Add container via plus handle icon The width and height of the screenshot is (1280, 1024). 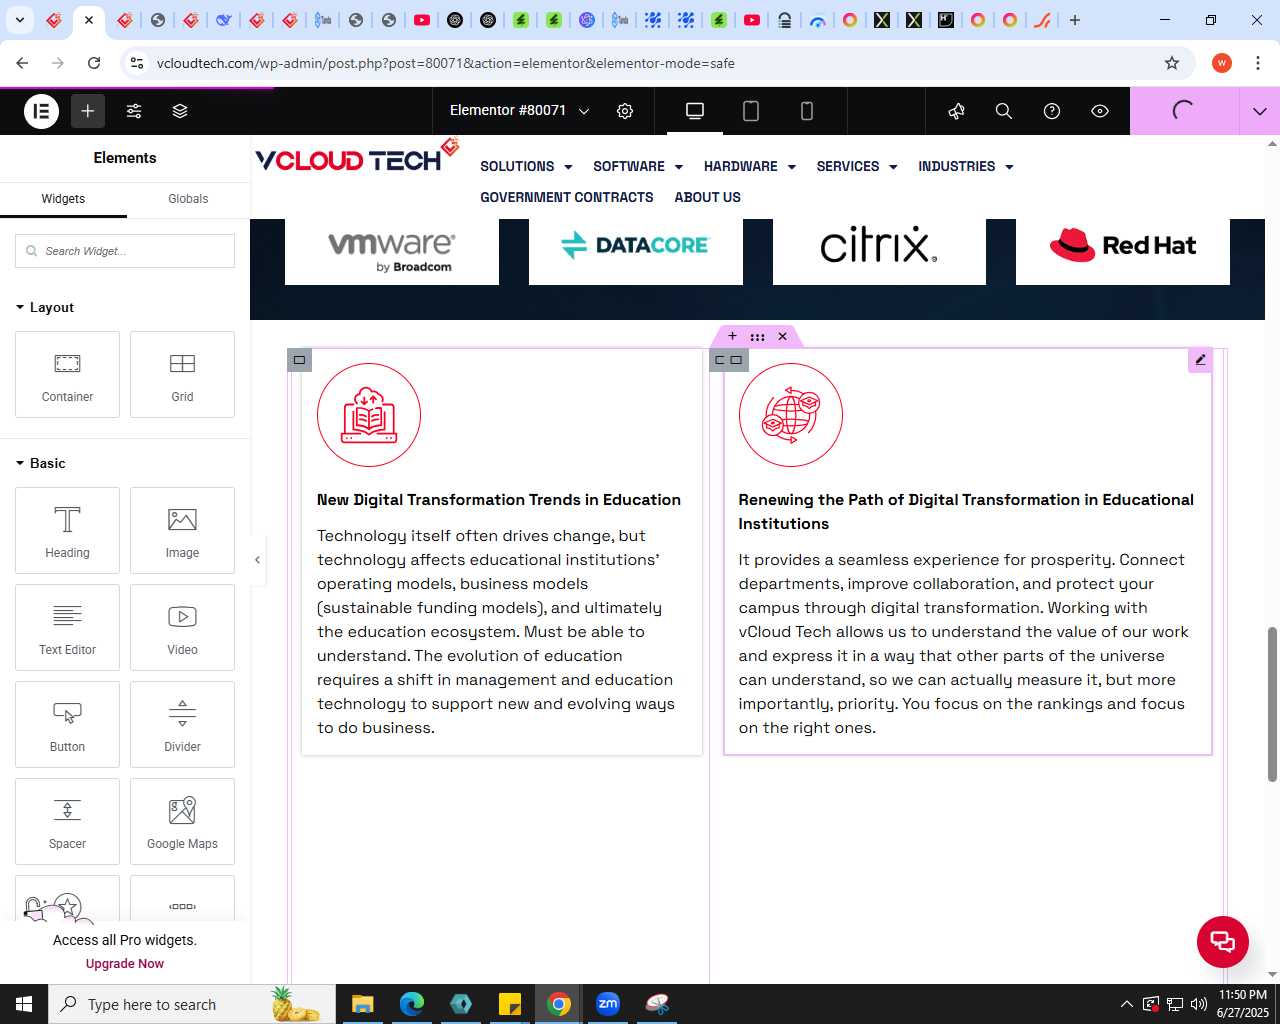(x=732, y=336)
